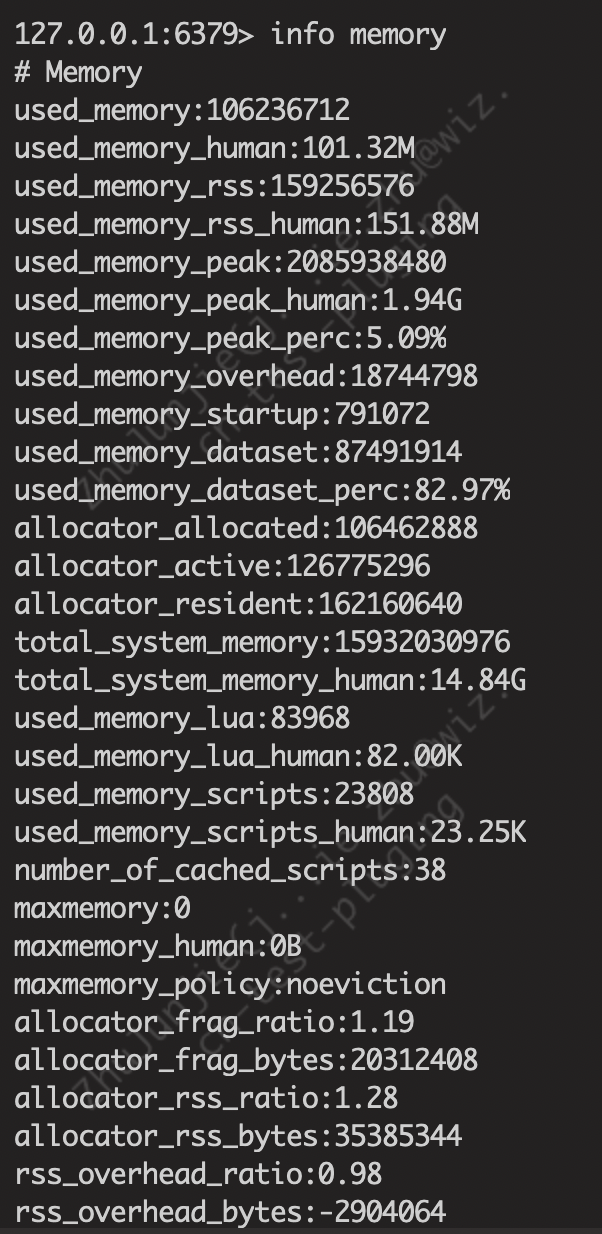The image size is (602, 1234).
Task: Select the maxmemory_policy:noeviction line
Action: tap(230, 985)
